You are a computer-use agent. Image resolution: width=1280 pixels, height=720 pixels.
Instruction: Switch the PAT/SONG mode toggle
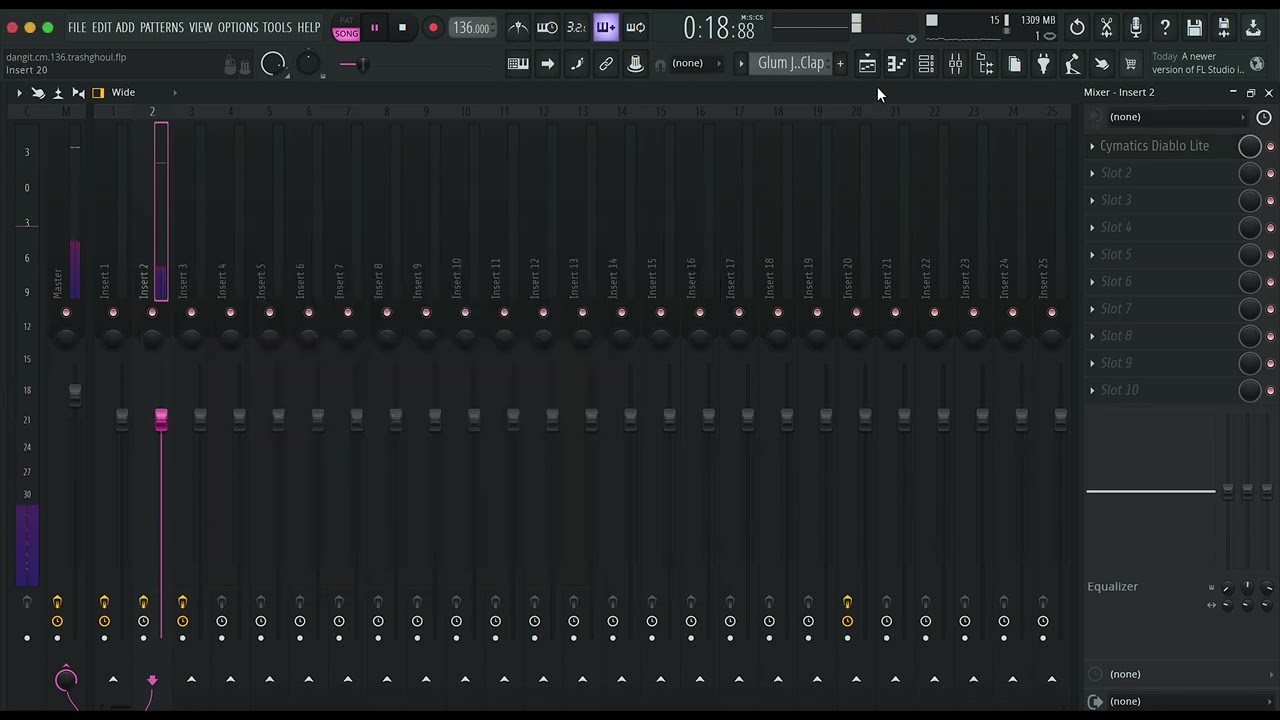[x=346, y=28]
